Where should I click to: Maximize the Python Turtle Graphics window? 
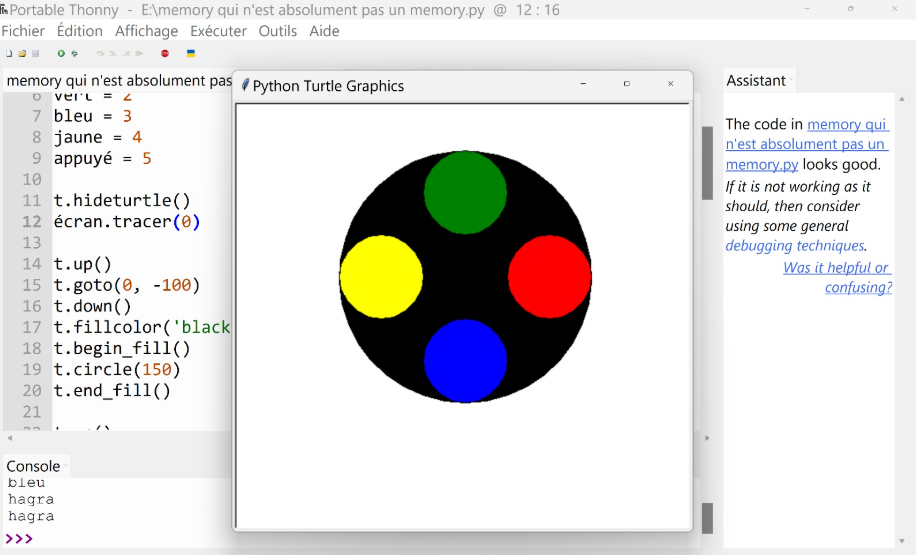pyautogui.click(x=627, y=85)
